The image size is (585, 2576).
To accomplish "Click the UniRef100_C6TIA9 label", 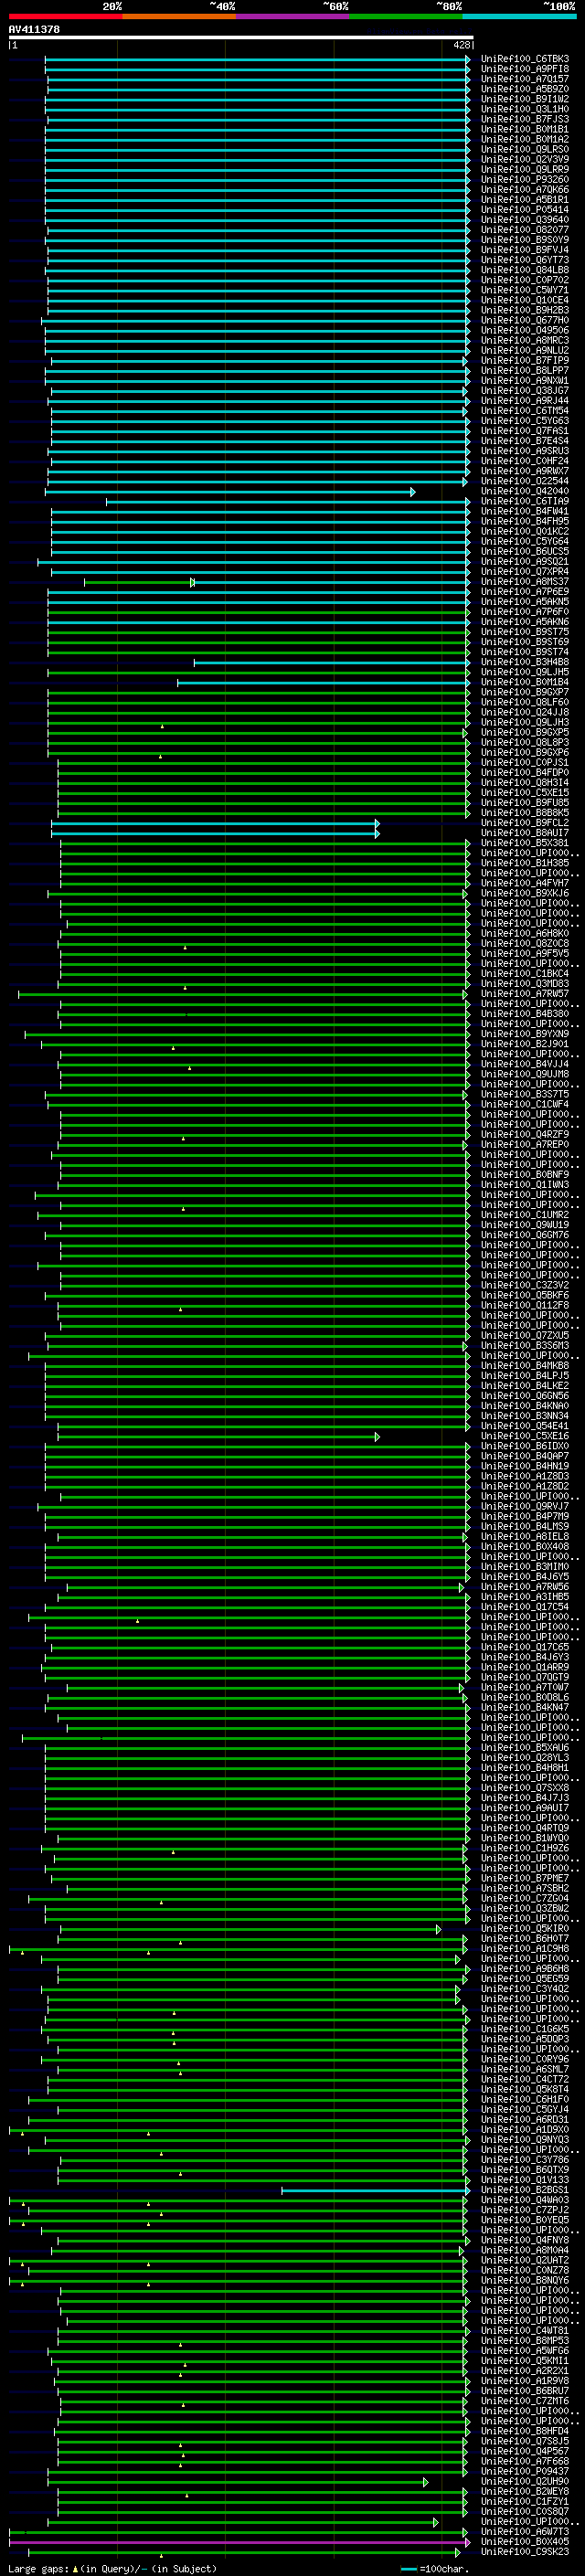I will coord(525,501).
